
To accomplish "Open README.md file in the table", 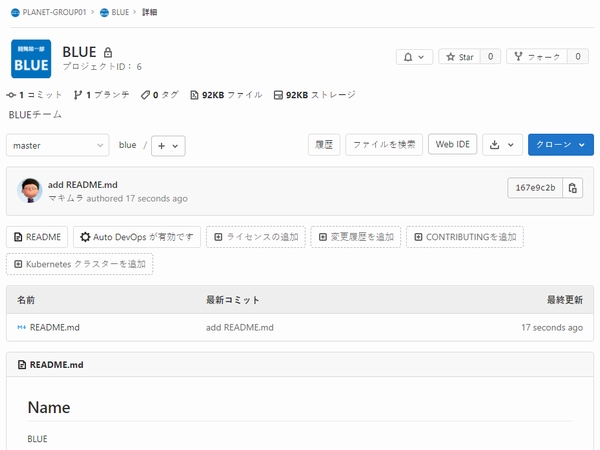I will pos(55,328).
